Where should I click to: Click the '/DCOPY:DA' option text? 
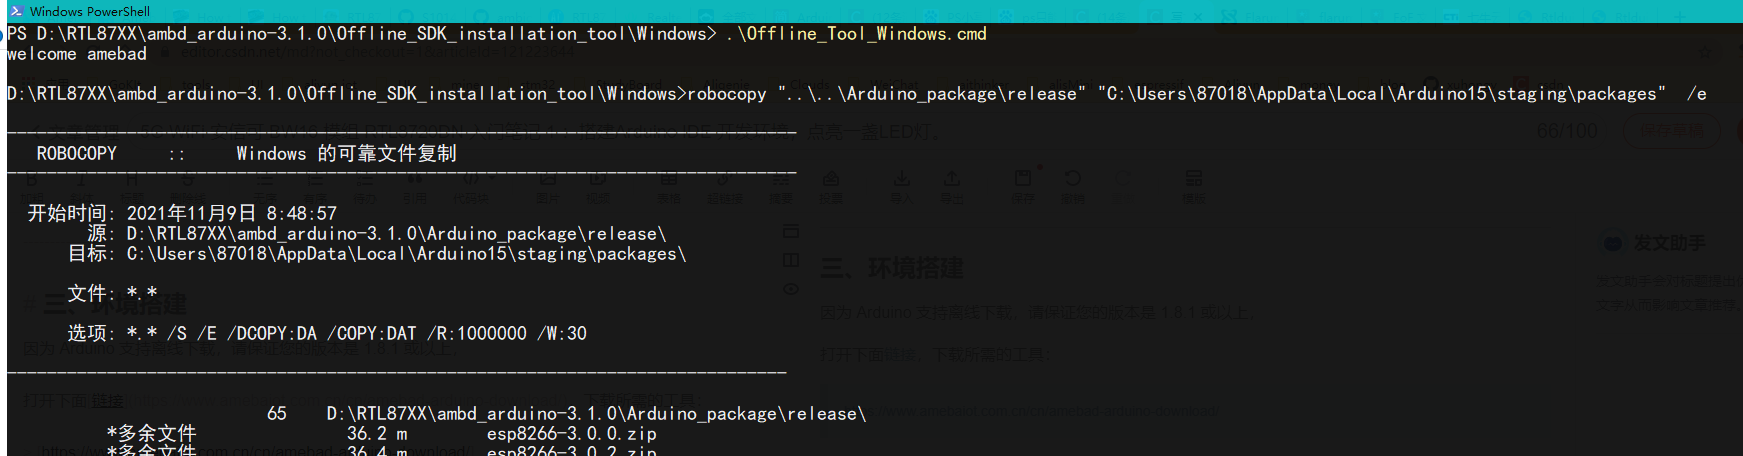272,334
